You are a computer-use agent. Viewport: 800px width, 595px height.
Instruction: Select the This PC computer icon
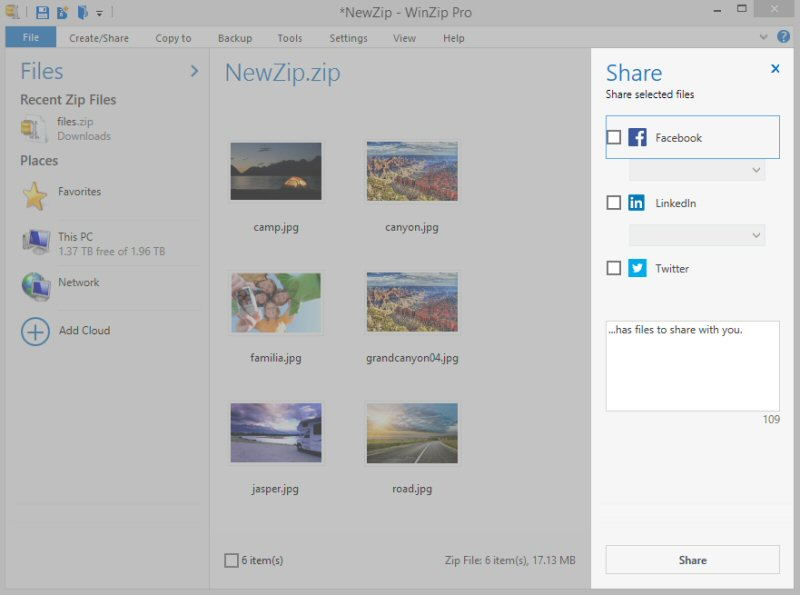[35, 242]
